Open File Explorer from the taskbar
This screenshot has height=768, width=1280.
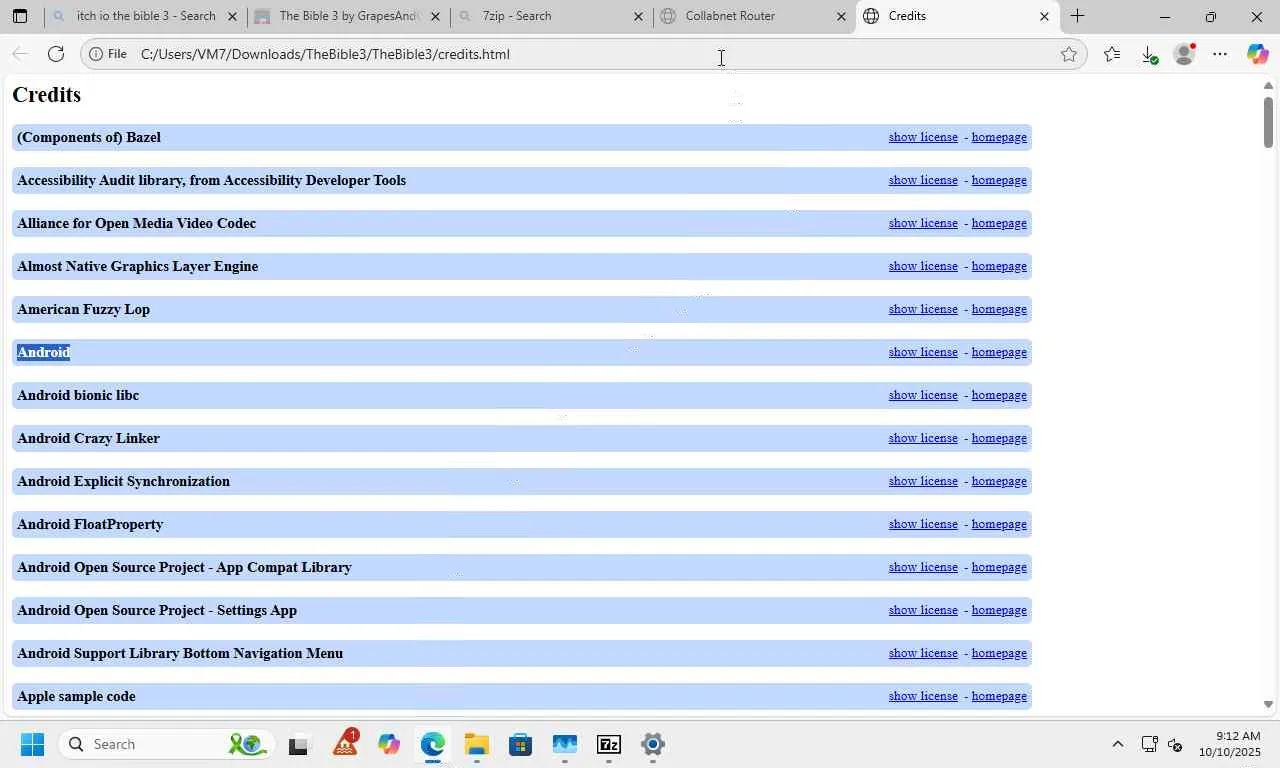(x=476, y=744)
